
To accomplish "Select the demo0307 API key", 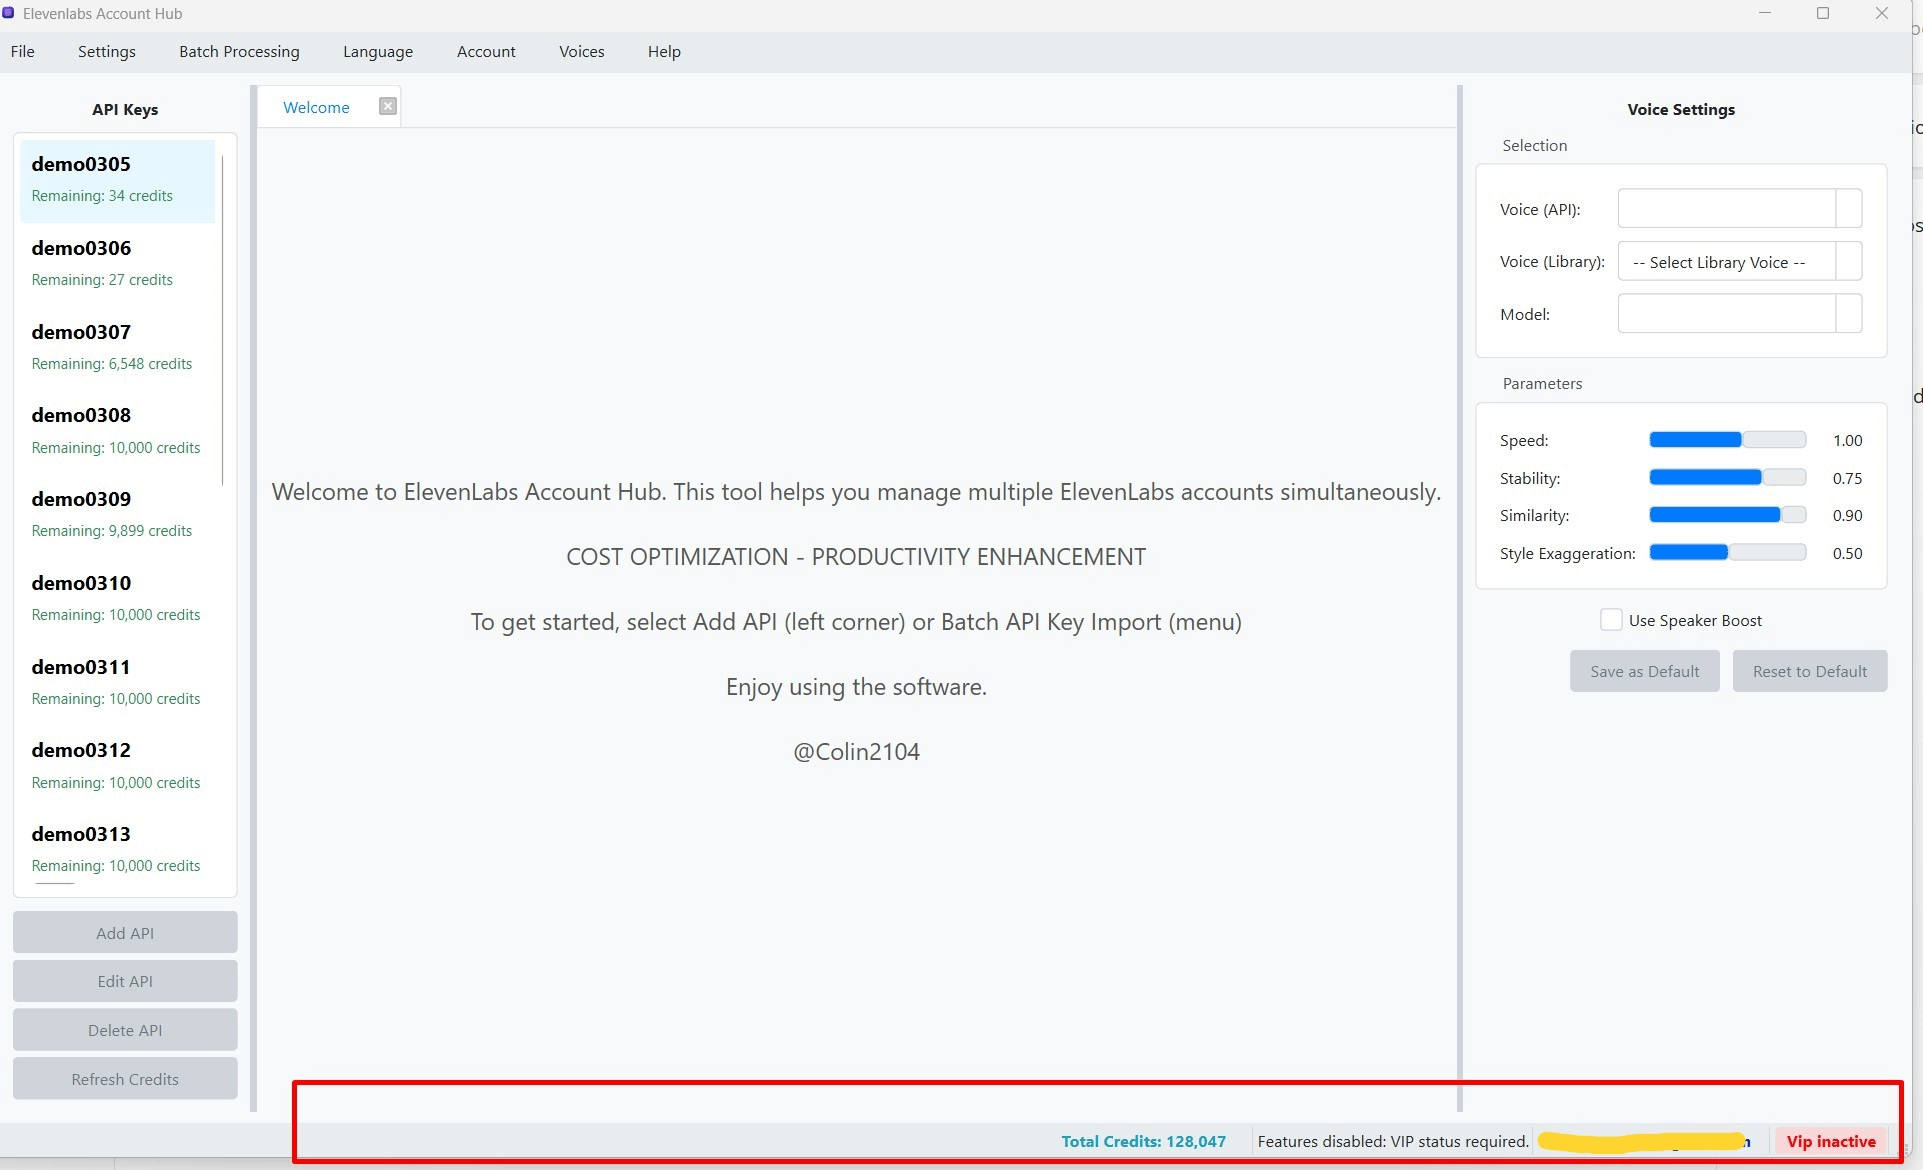I will coord(117,348).
